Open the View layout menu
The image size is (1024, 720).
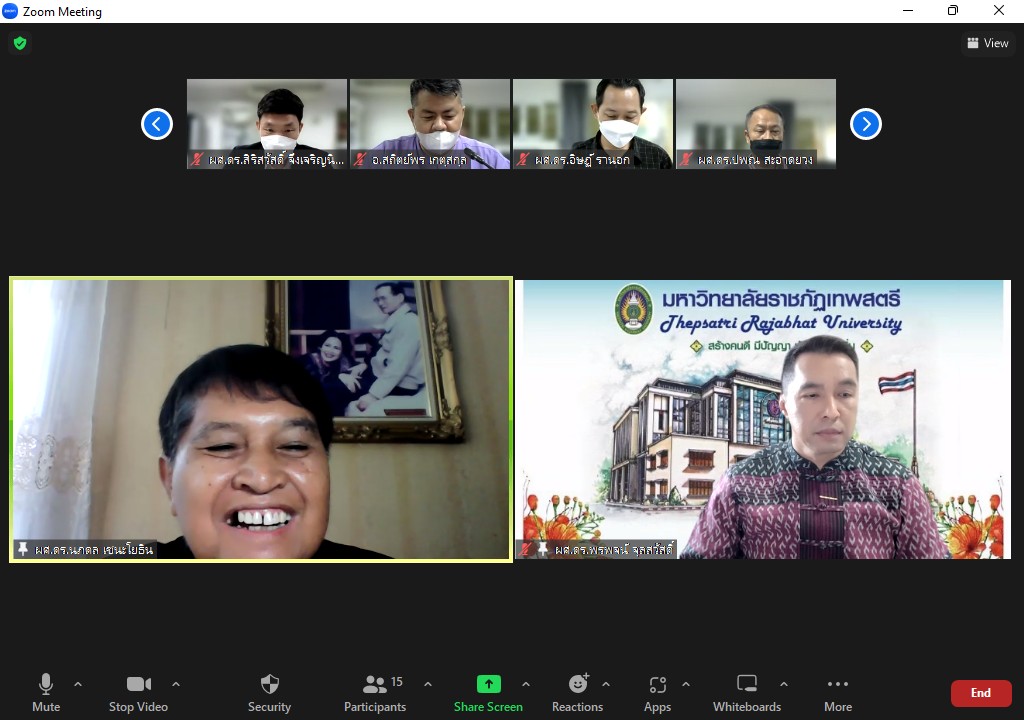tap(988, 43)
